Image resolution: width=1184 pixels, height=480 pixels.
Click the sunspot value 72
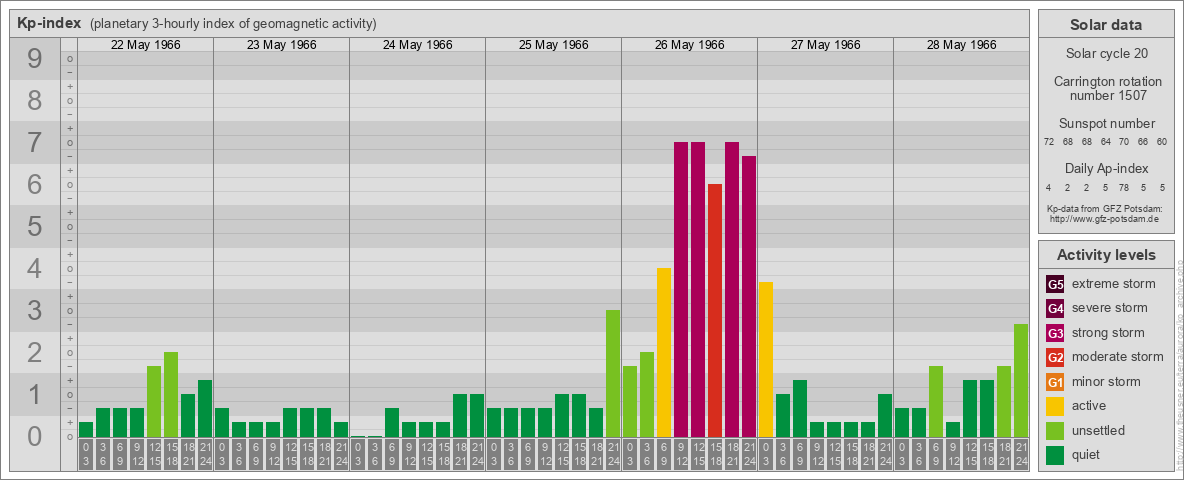point(1049,142)
